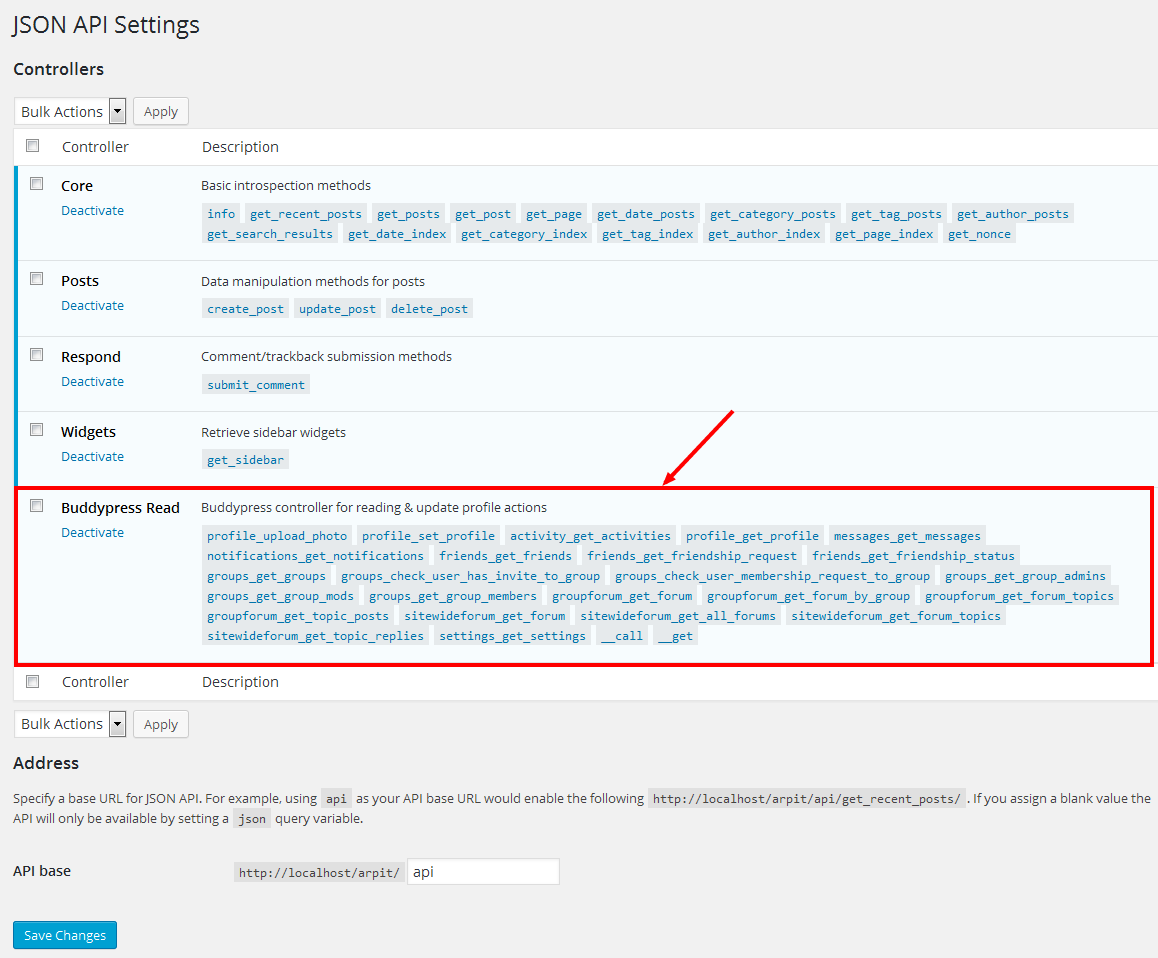Open the get_nonce method link
Screen dimensions: 1158x958
click(979, 234)
